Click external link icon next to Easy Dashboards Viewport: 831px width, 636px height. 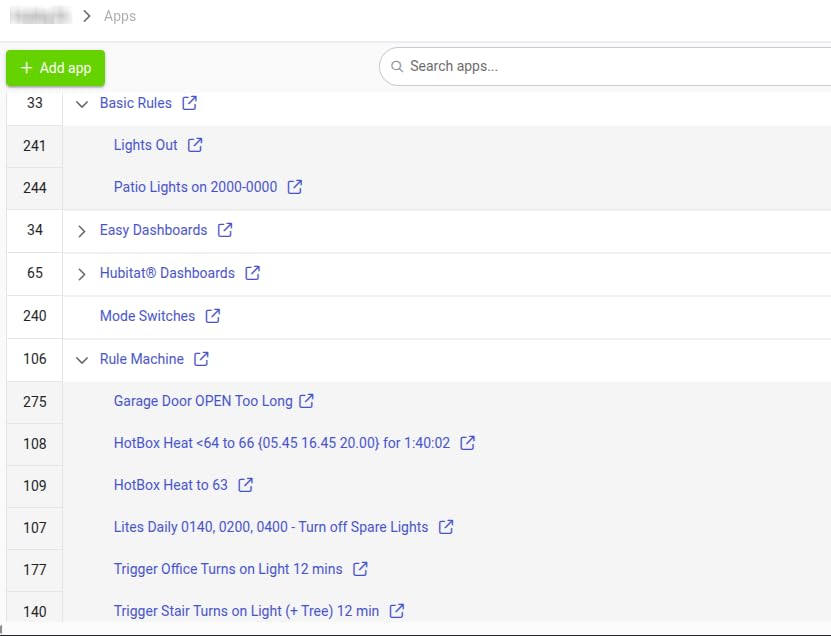coord(225,230)
